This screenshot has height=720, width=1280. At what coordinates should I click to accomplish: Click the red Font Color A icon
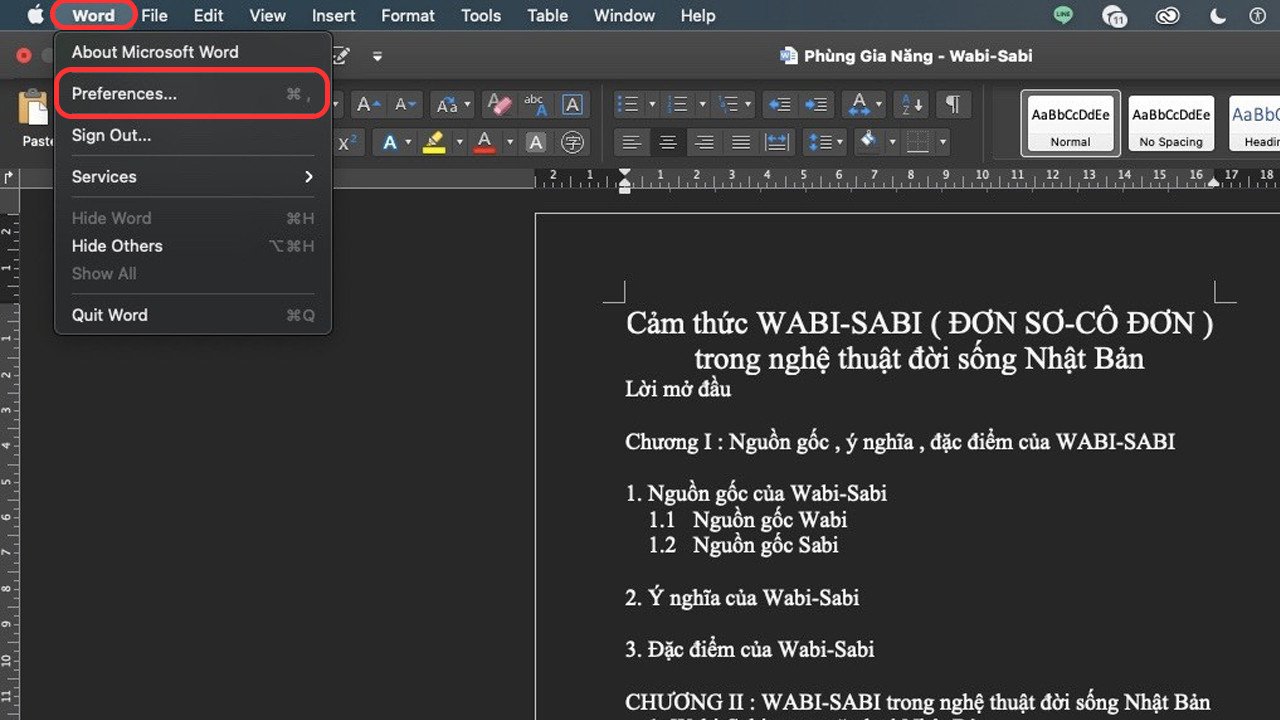click(x=485, y=143)
